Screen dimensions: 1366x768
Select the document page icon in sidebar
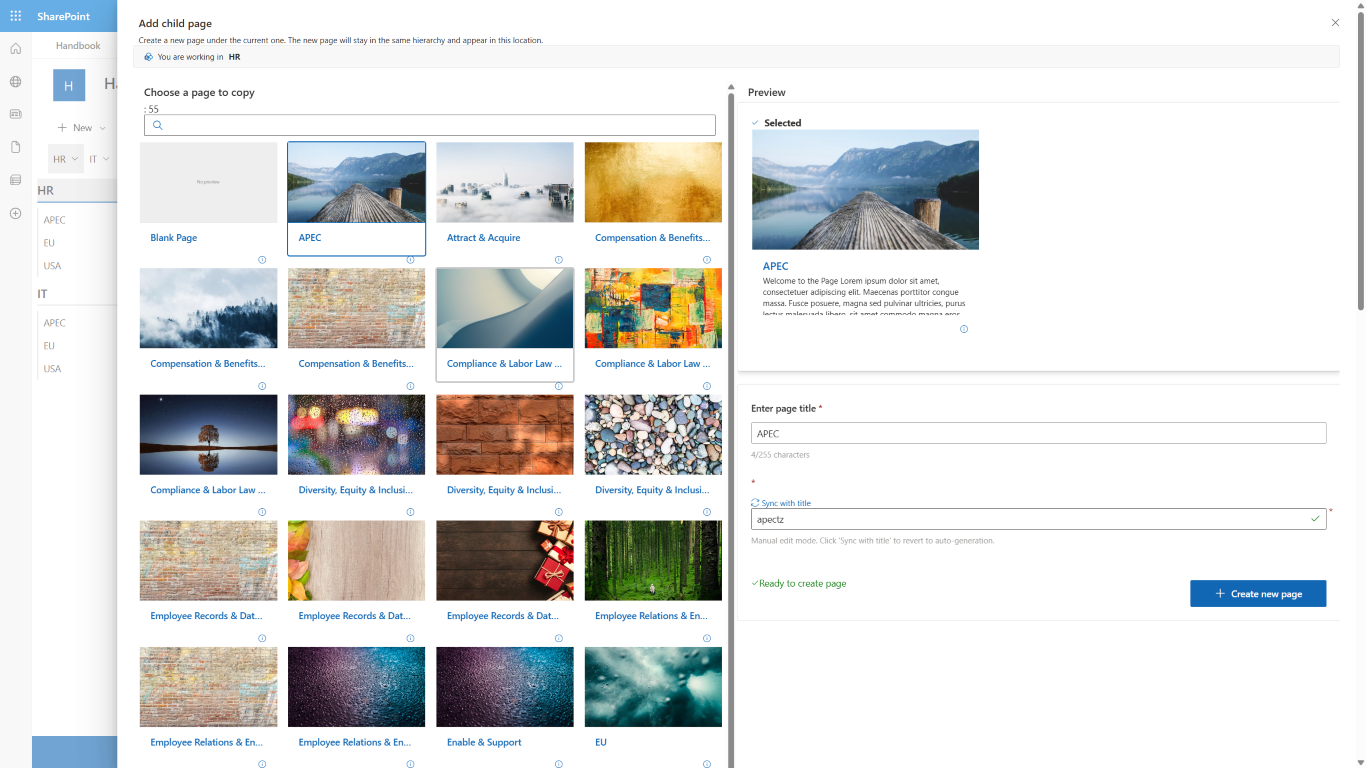pos(15,146)
